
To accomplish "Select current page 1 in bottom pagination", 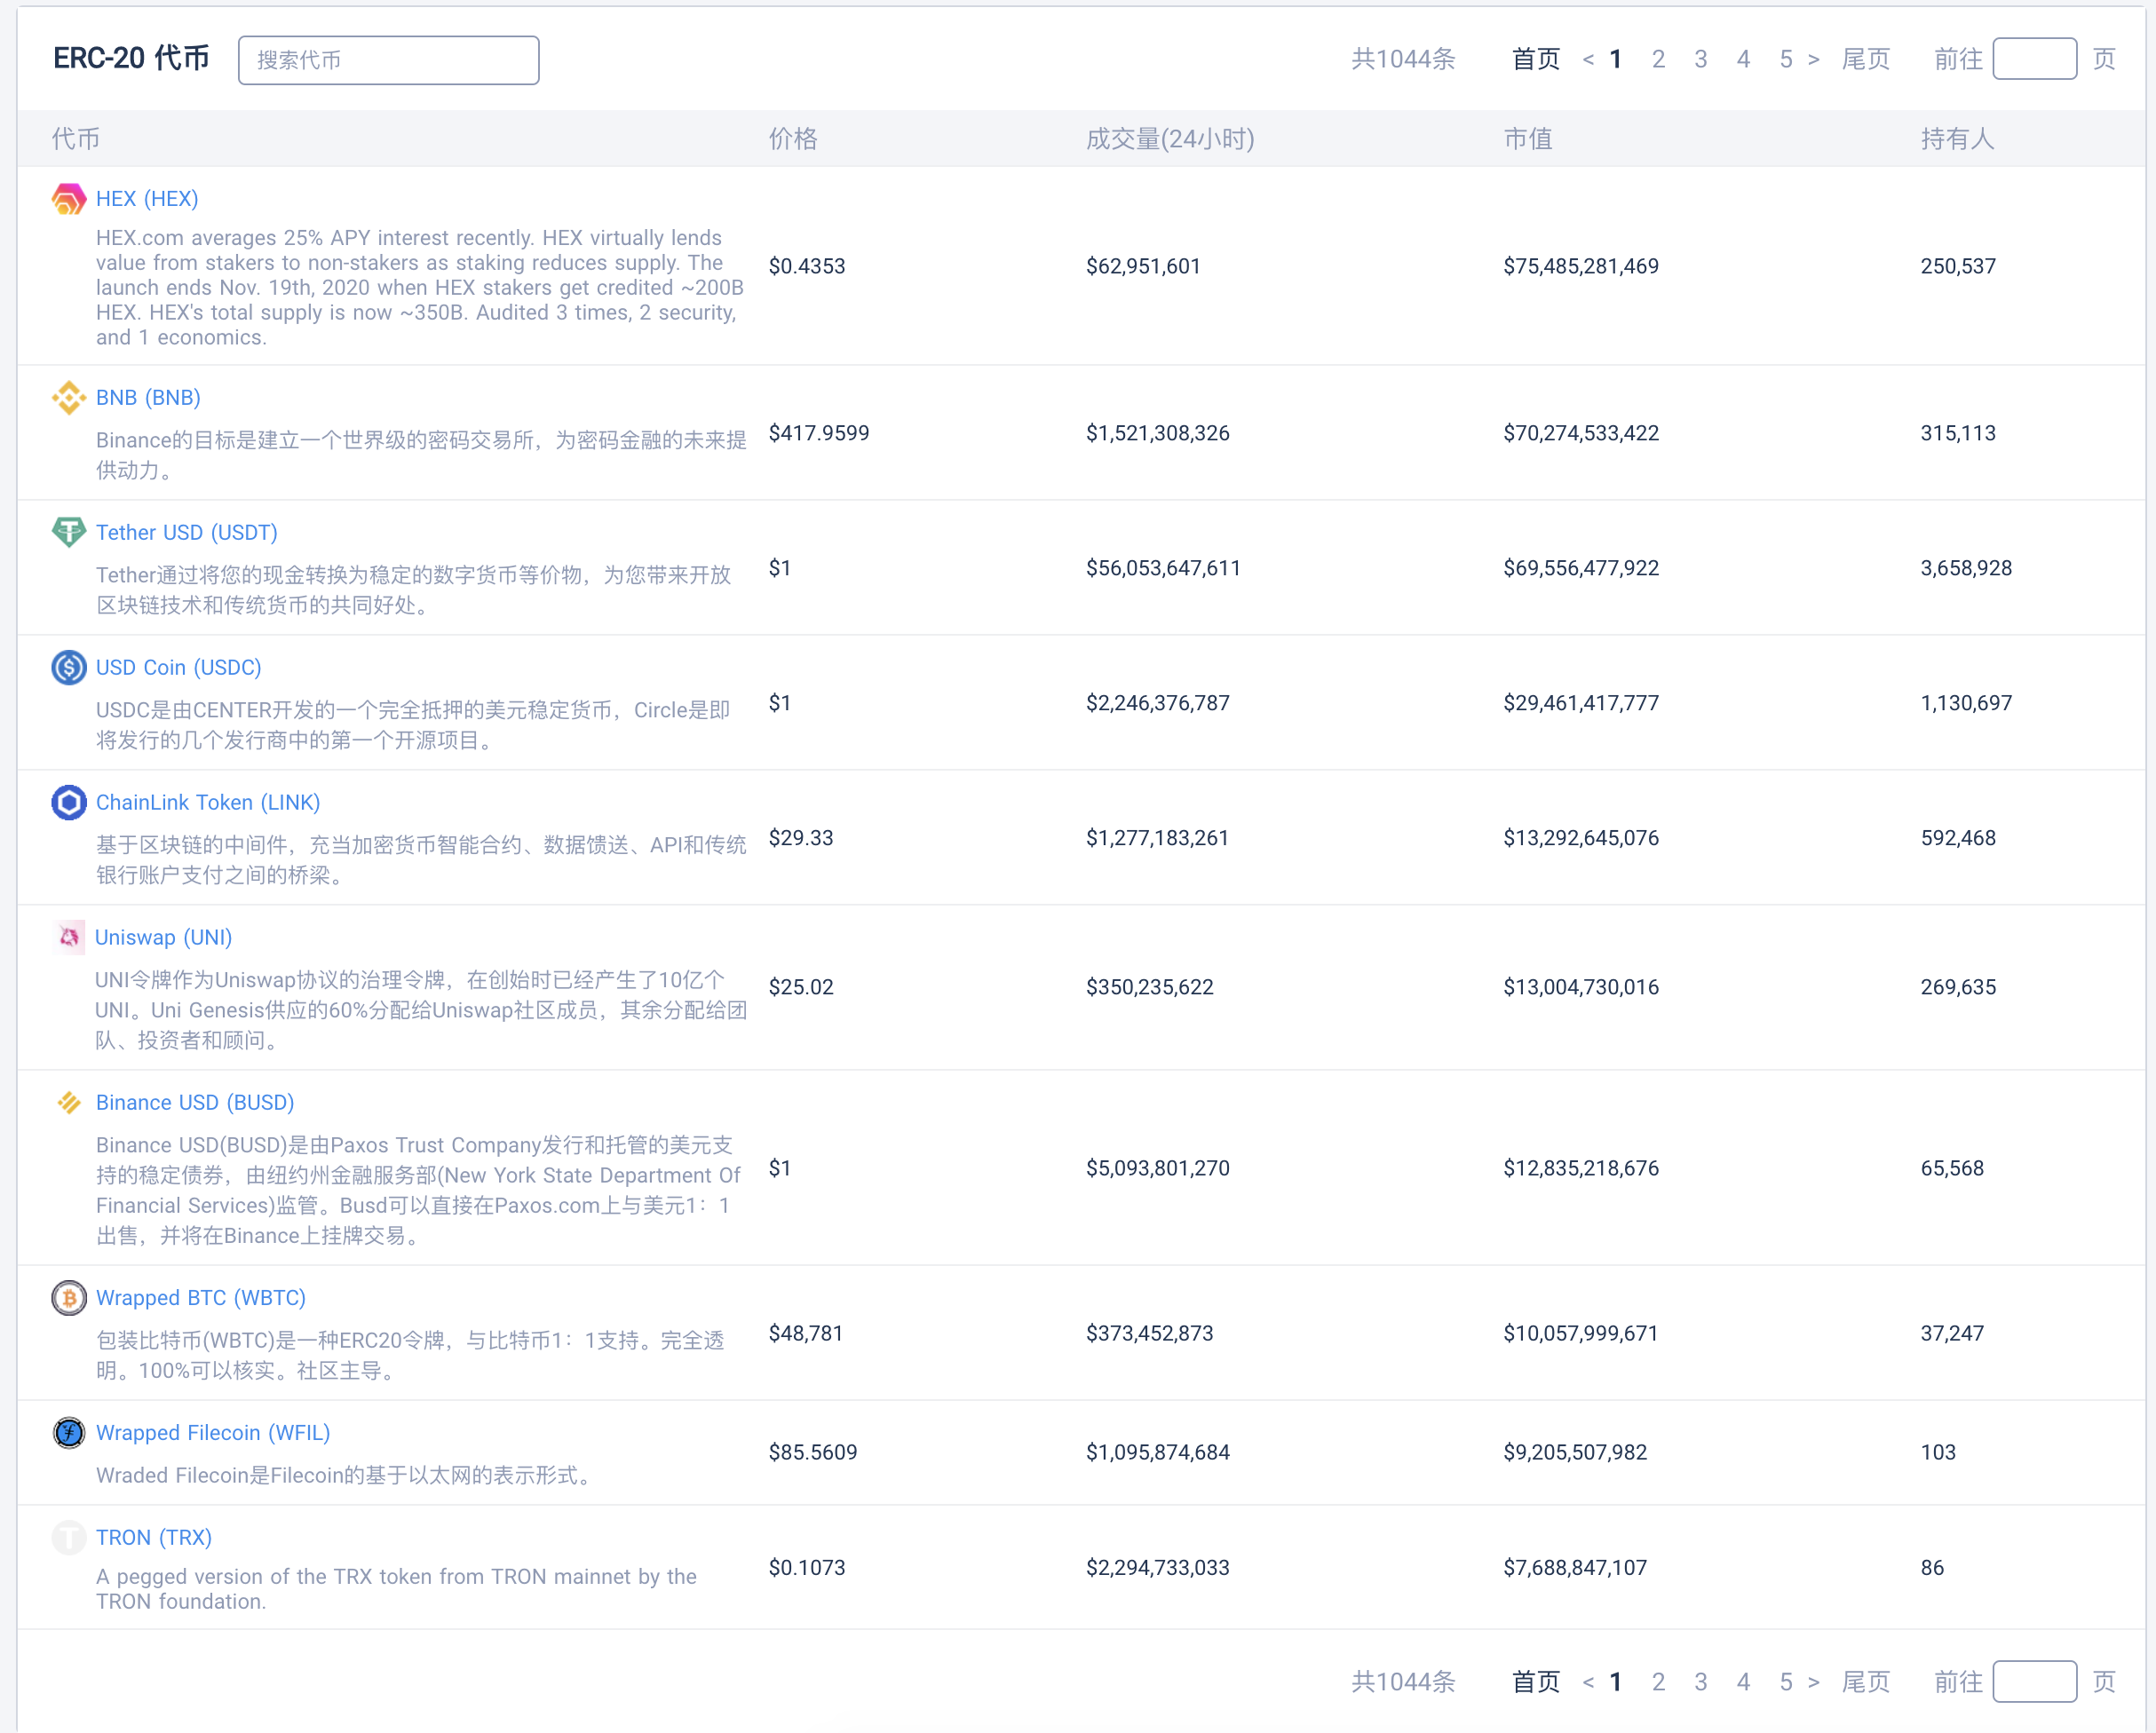I will click(1615, 1682).
